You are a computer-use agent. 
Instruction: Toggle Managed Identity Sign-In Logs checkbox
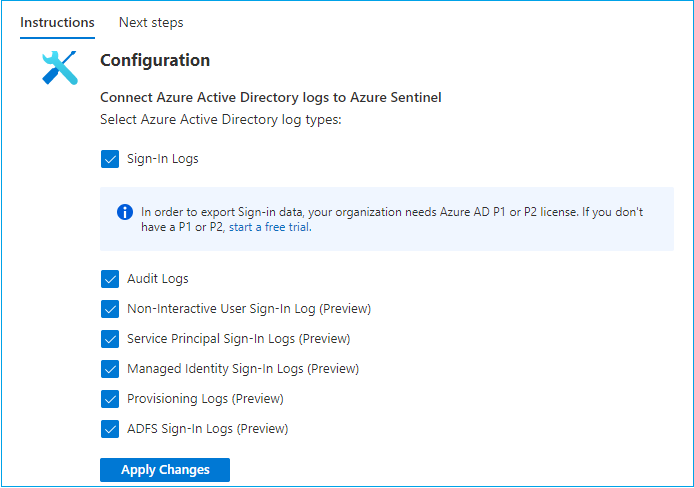110,369
